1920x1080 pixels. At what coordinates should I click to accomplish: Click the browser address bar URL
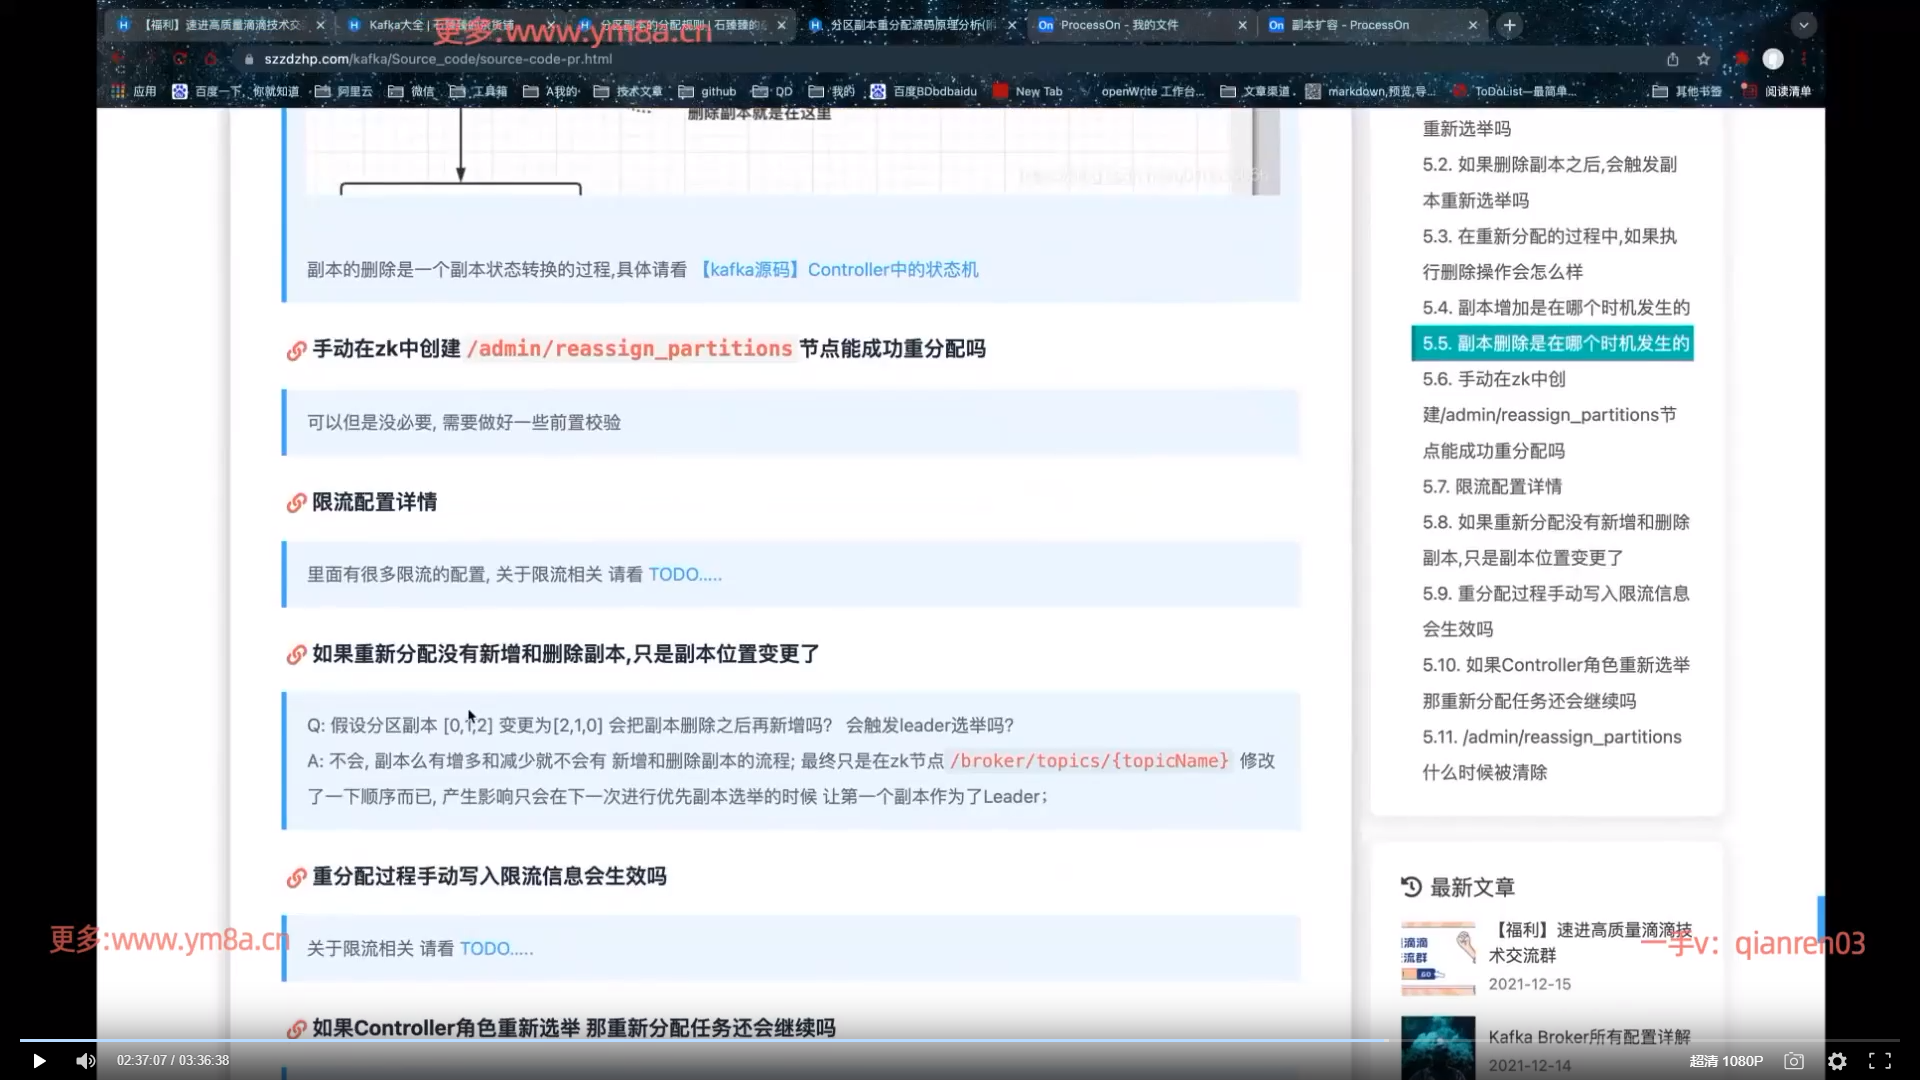click(438, 59)
